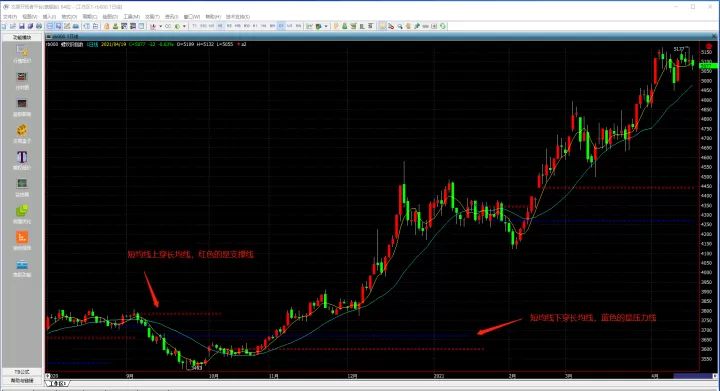Click the blue floppy-disk save icon in toolbar
Screen dimensions: 720x391
point(22,26)
